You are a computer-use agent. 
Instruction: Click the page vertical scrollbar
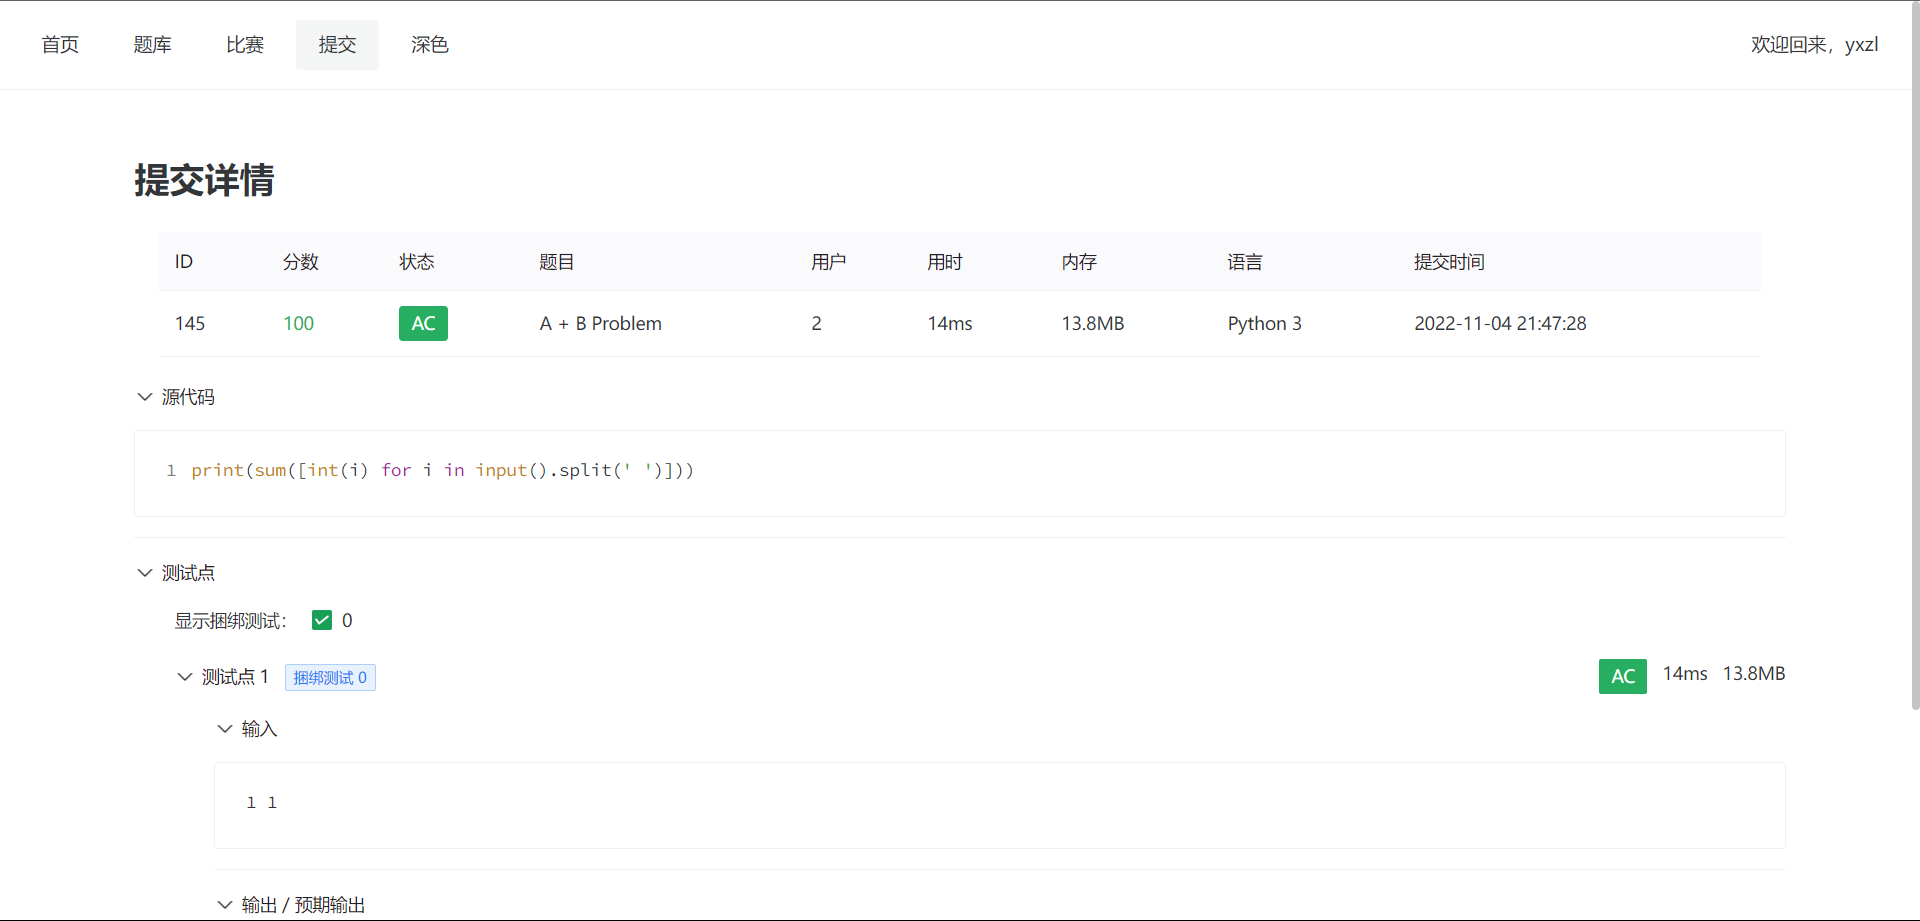coord(1915,400)
